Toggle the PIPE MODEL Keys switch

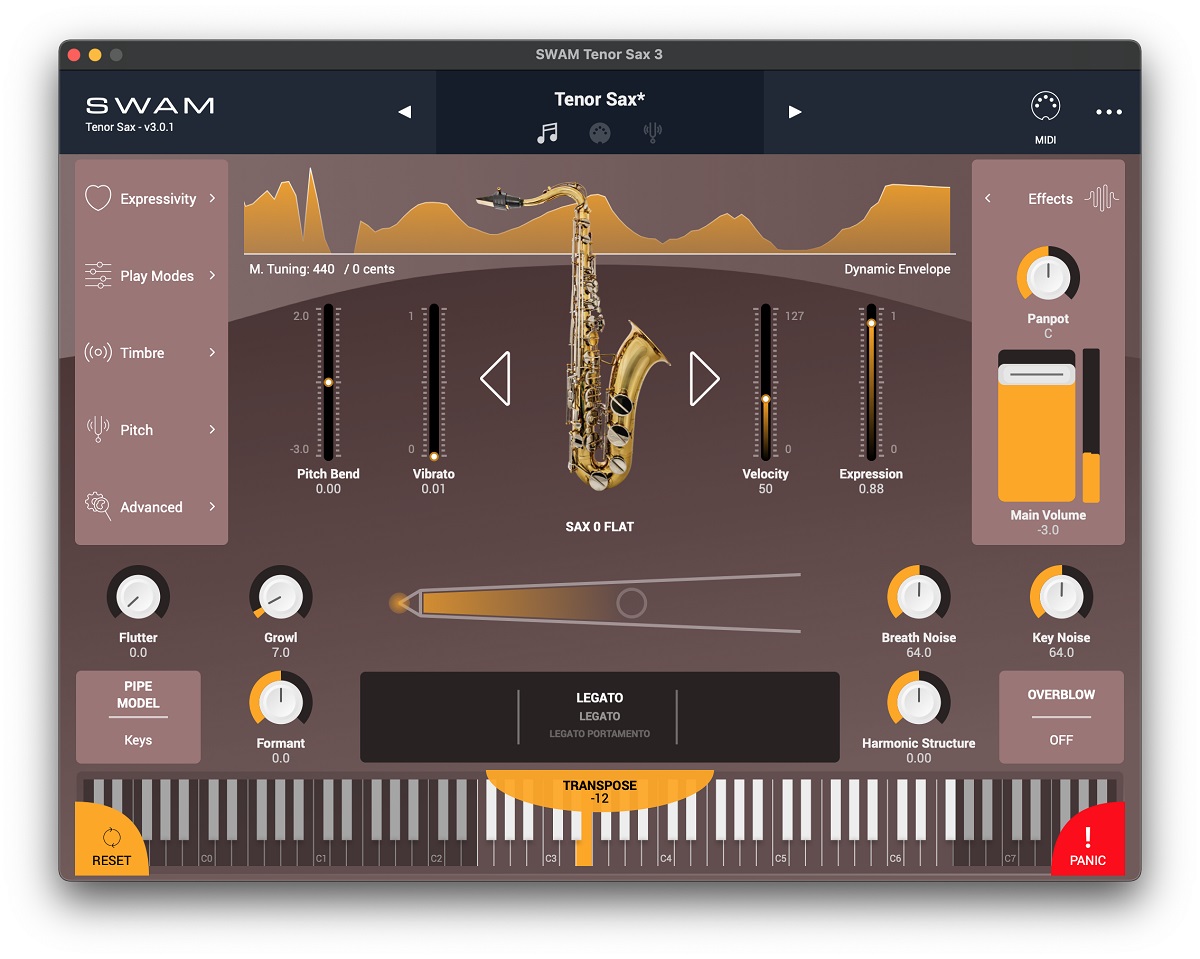(138, 717)
